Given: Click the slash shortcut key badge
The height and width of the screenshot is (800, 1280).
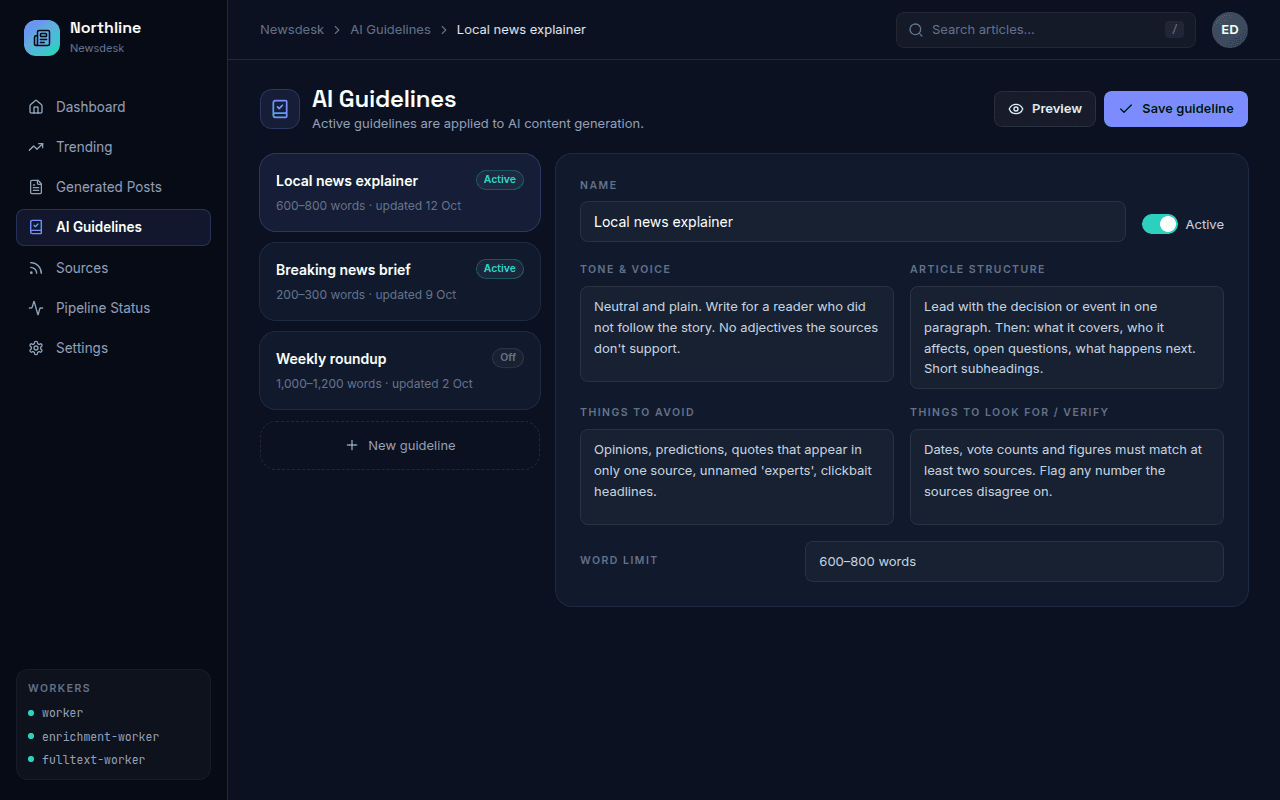Looking at the screenshot, I should click(1174, 30).
